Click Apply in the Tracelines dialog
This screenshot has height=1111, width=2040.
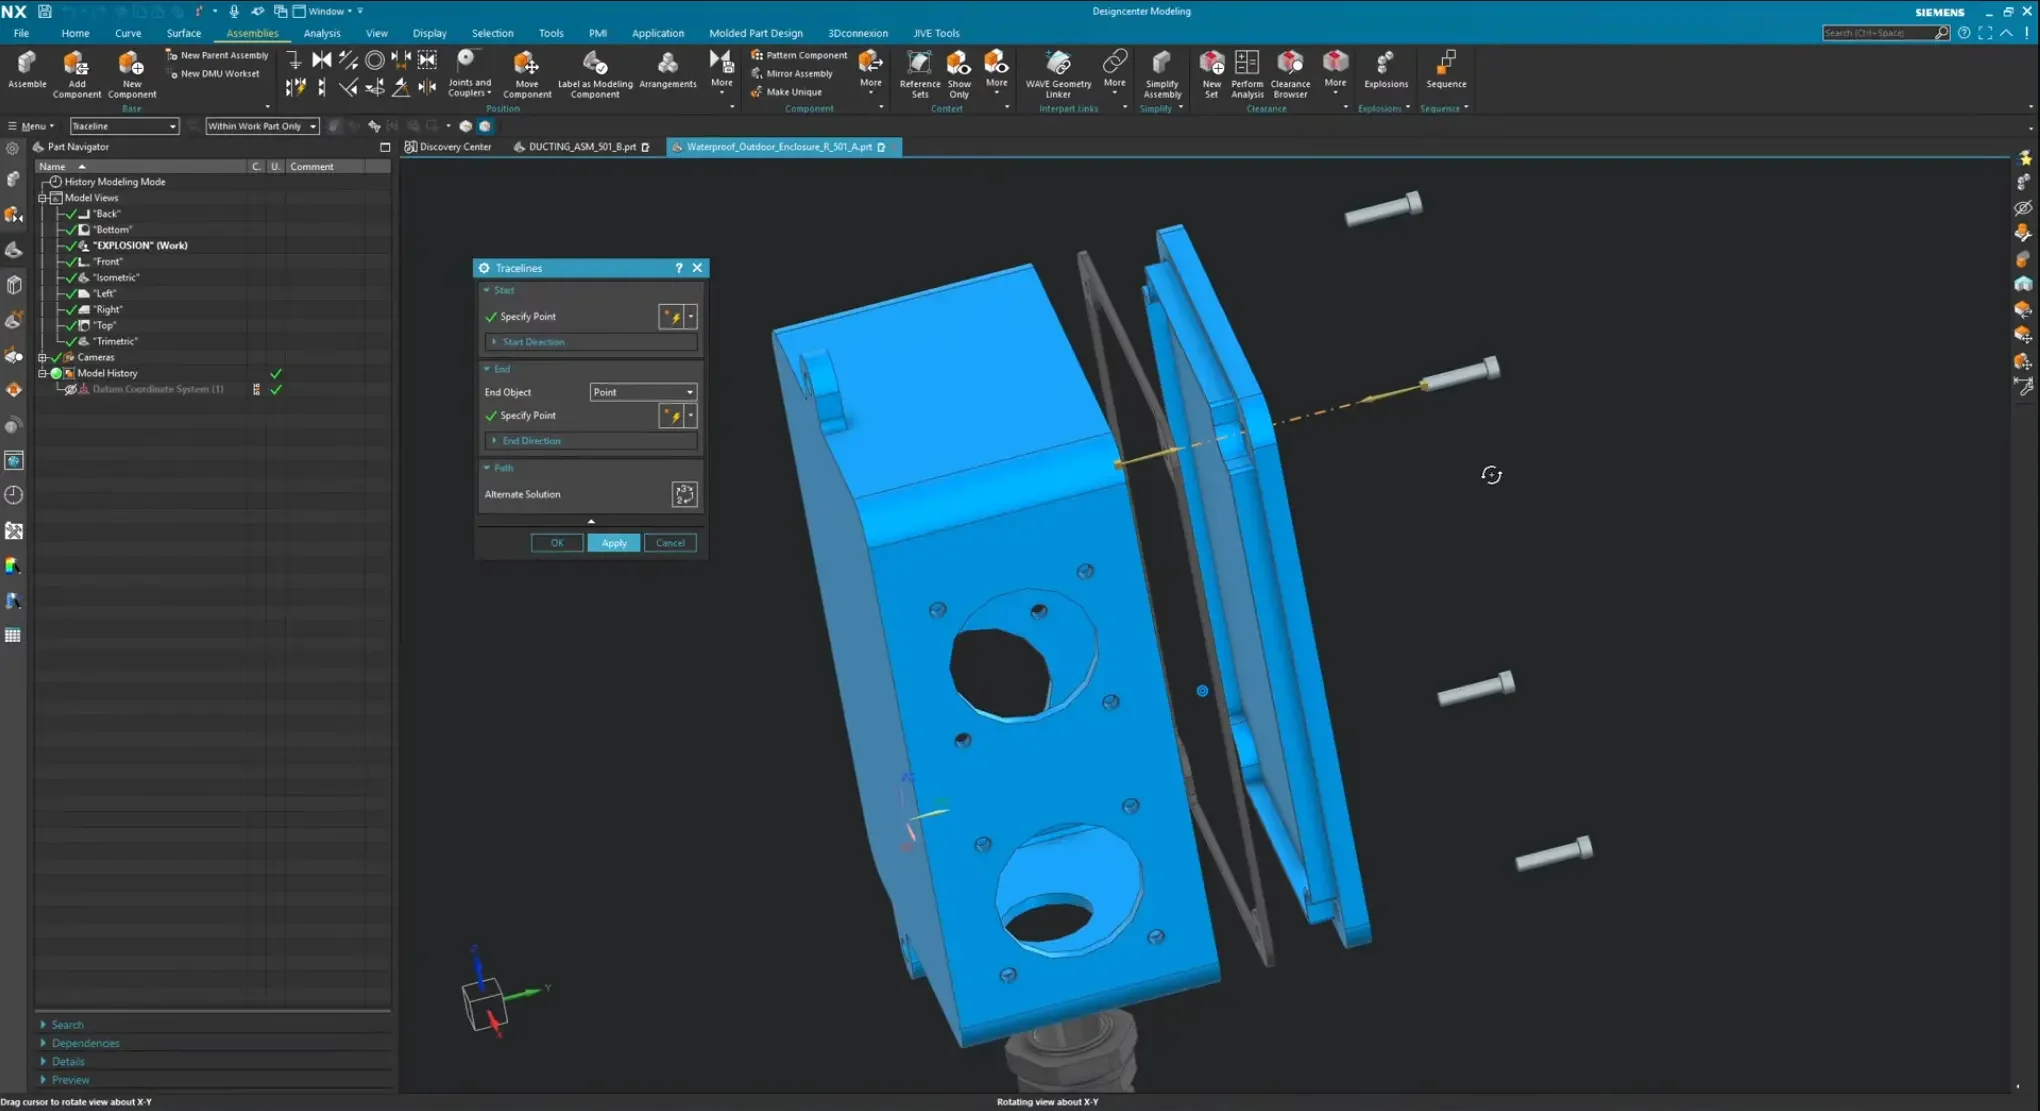pos(614,543)
